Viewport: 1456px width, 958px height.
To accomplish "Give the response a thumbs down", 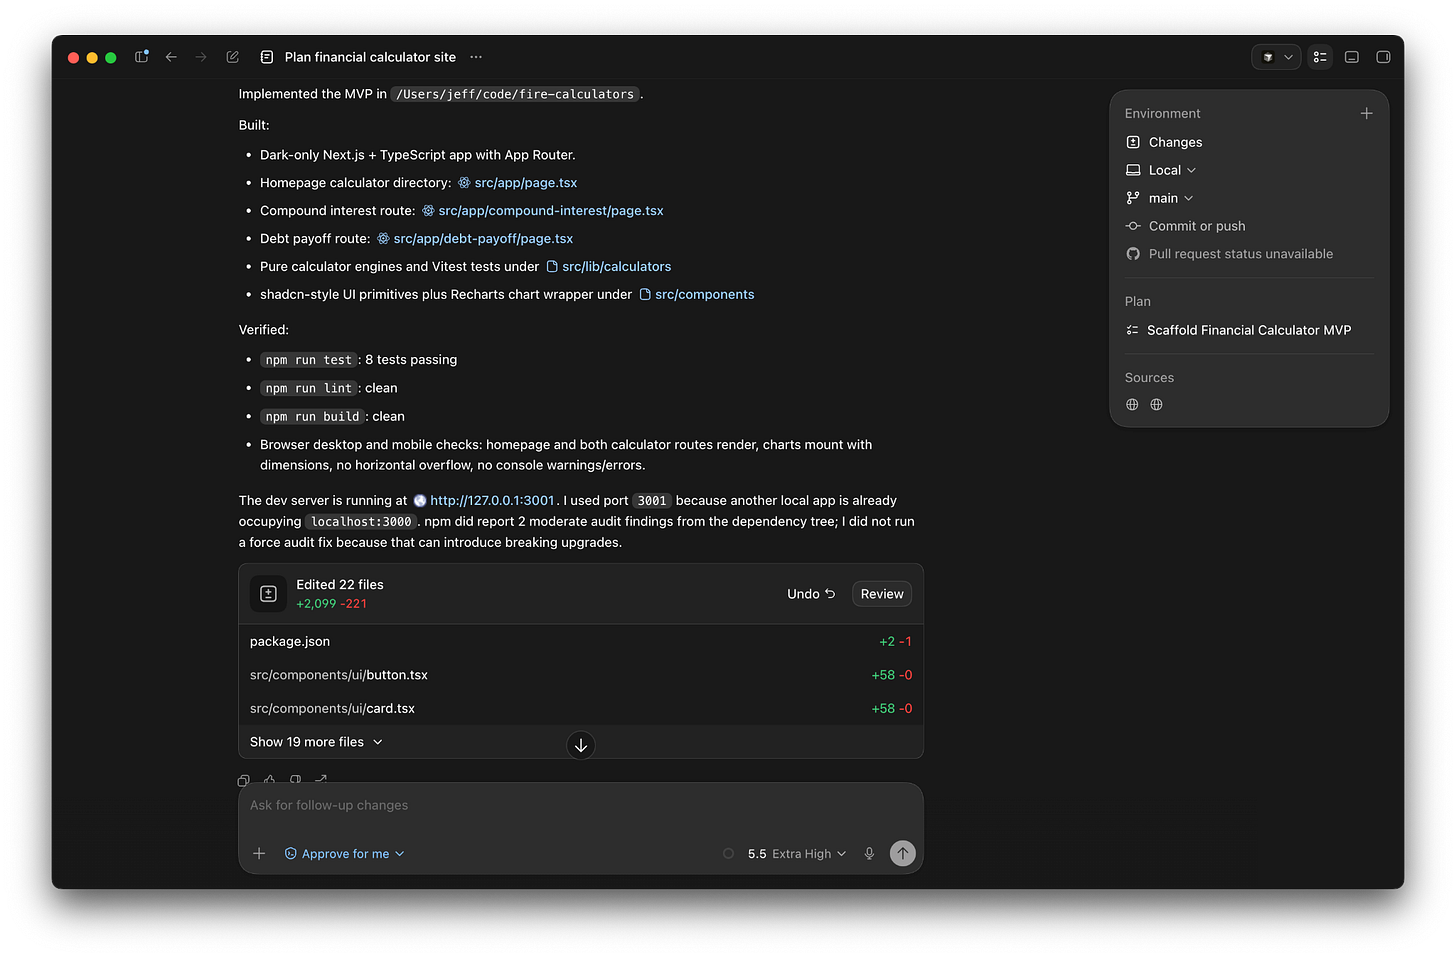I will click(x=295, y=780).
